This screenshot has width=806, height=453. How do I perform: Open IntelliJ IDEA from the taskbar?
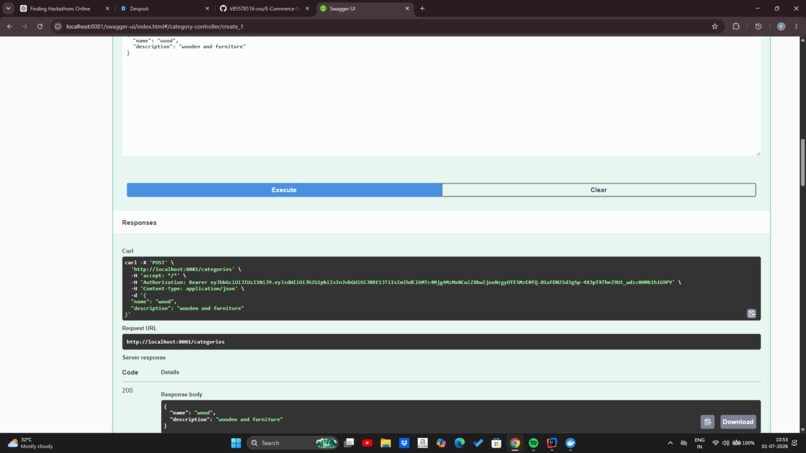[x=552, y=443]
